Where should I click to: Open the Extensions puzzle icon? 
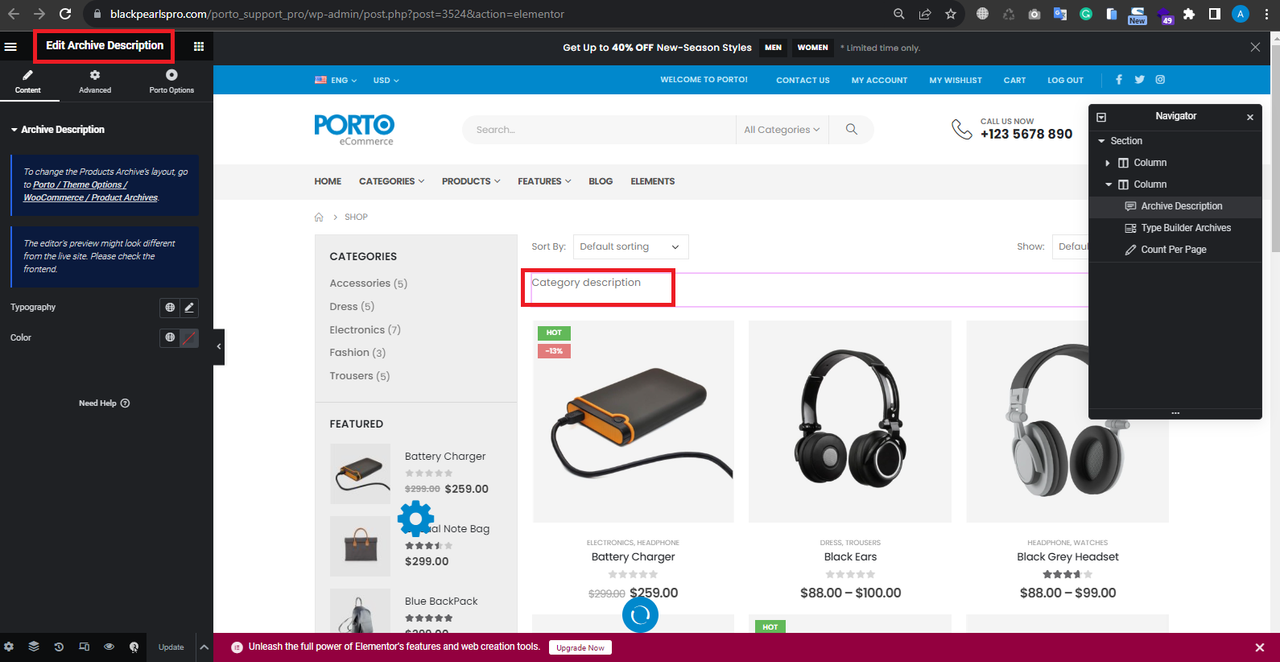tap(1189, 14)
